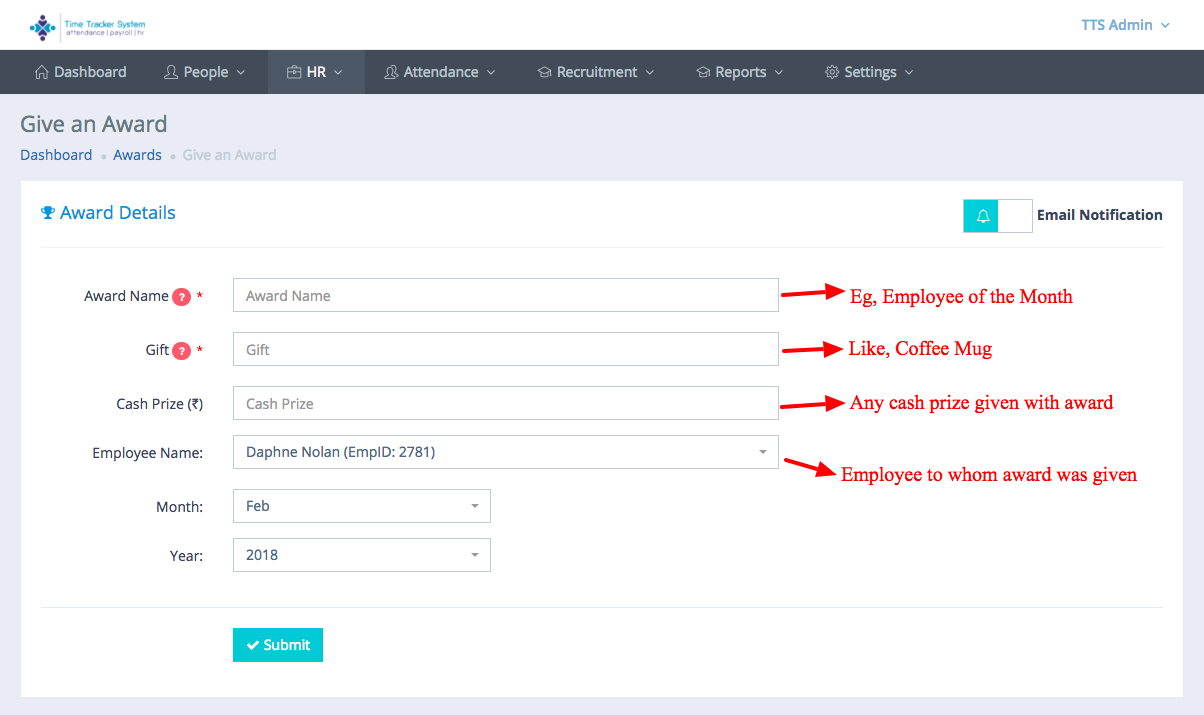Click the trophy icon next to Award Details

click(47, 213)
